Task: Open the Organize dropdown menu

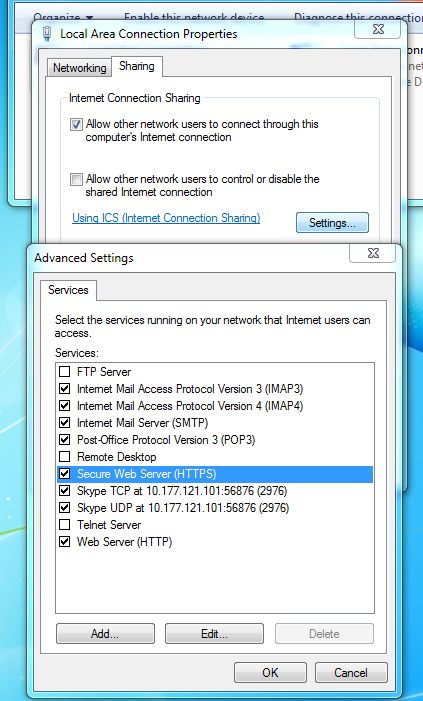Action: (63, 17)
